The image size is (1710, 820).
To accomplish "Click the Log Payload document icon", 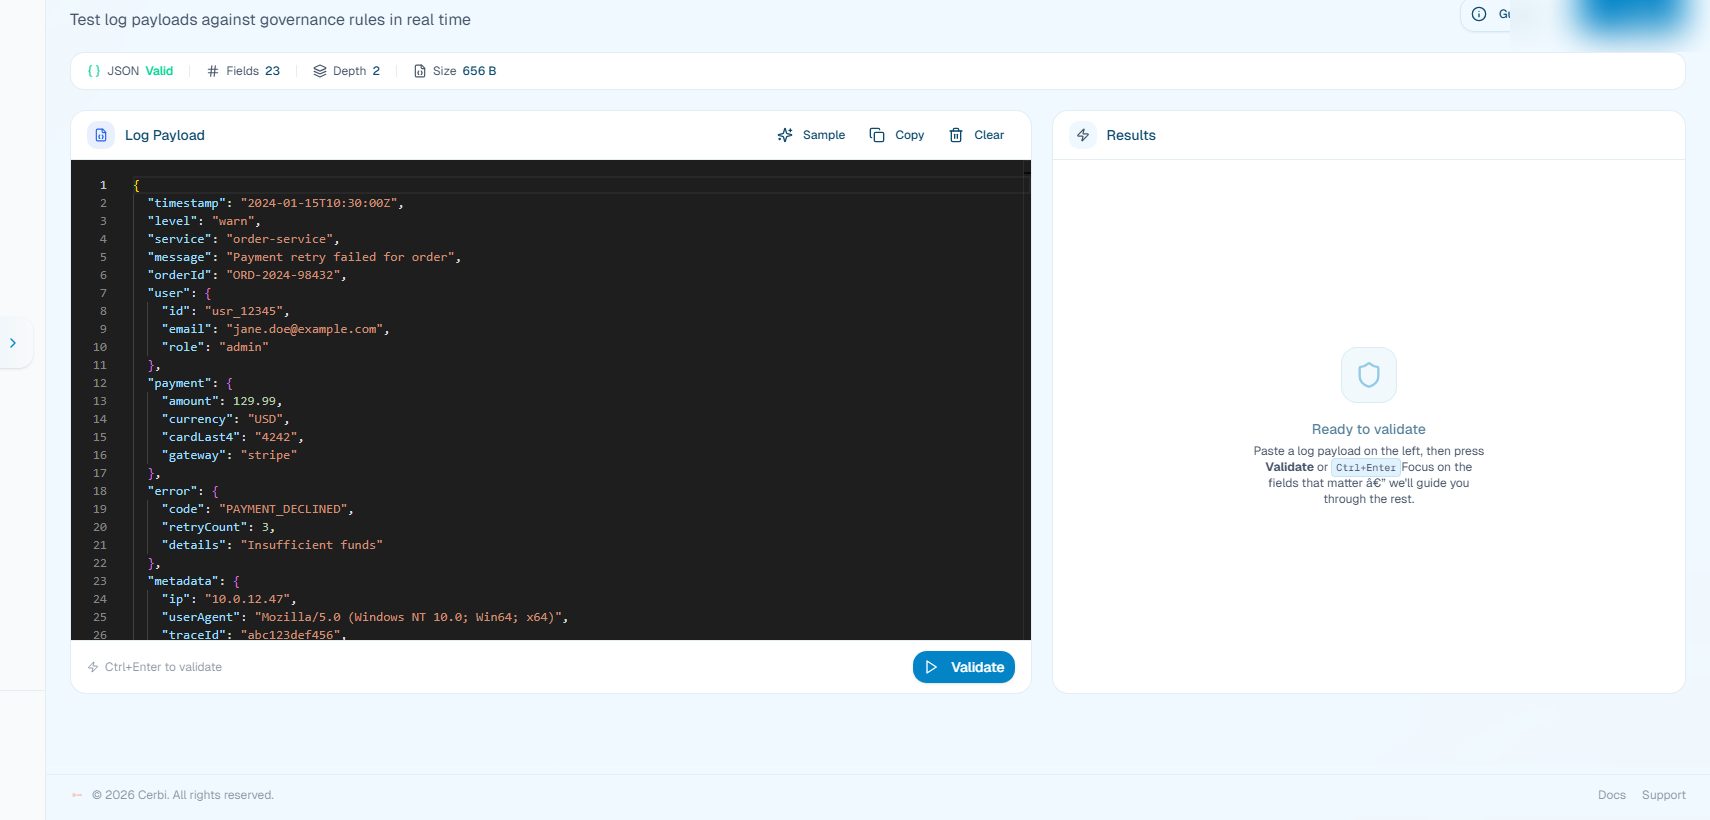I will (x=101, y=135).
